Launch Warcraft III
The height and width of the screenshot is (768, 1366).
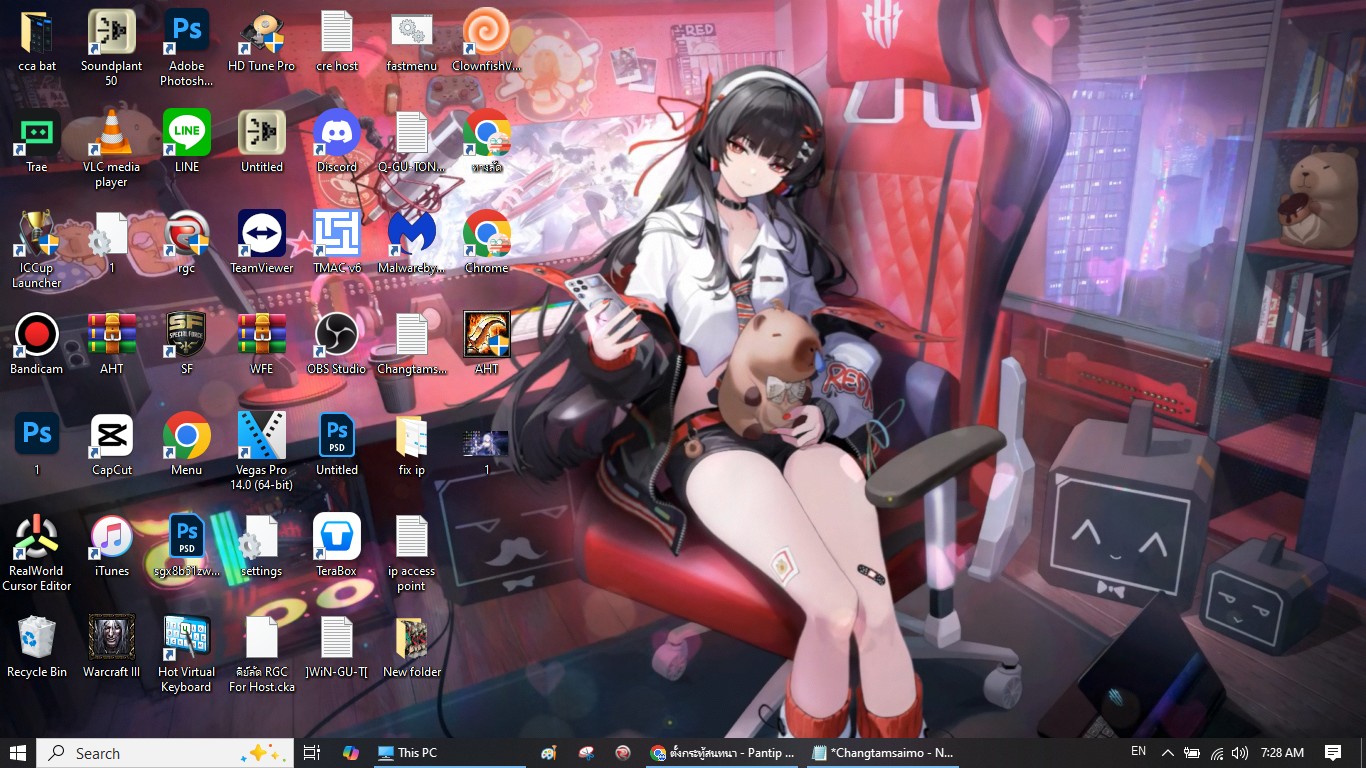tap(112, 647)
